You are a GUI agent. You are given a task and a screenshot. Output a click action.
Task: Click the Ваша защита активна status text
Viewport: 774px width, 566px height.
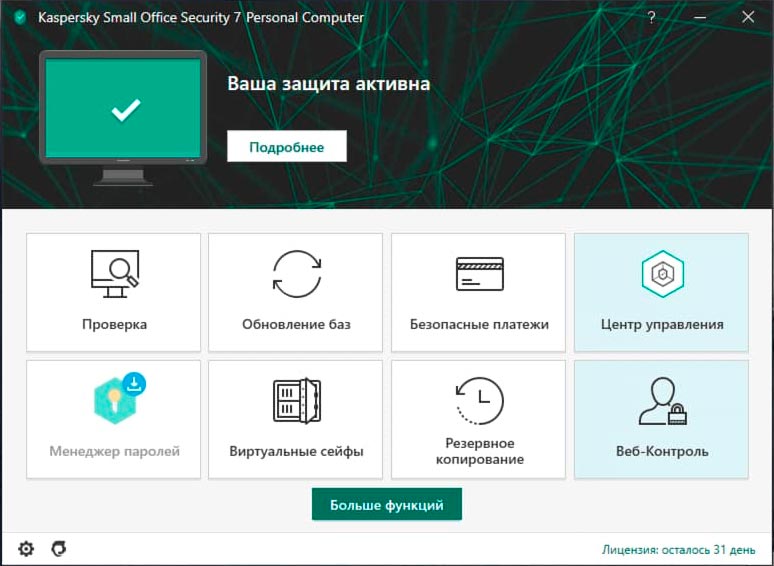pos(328,84)
